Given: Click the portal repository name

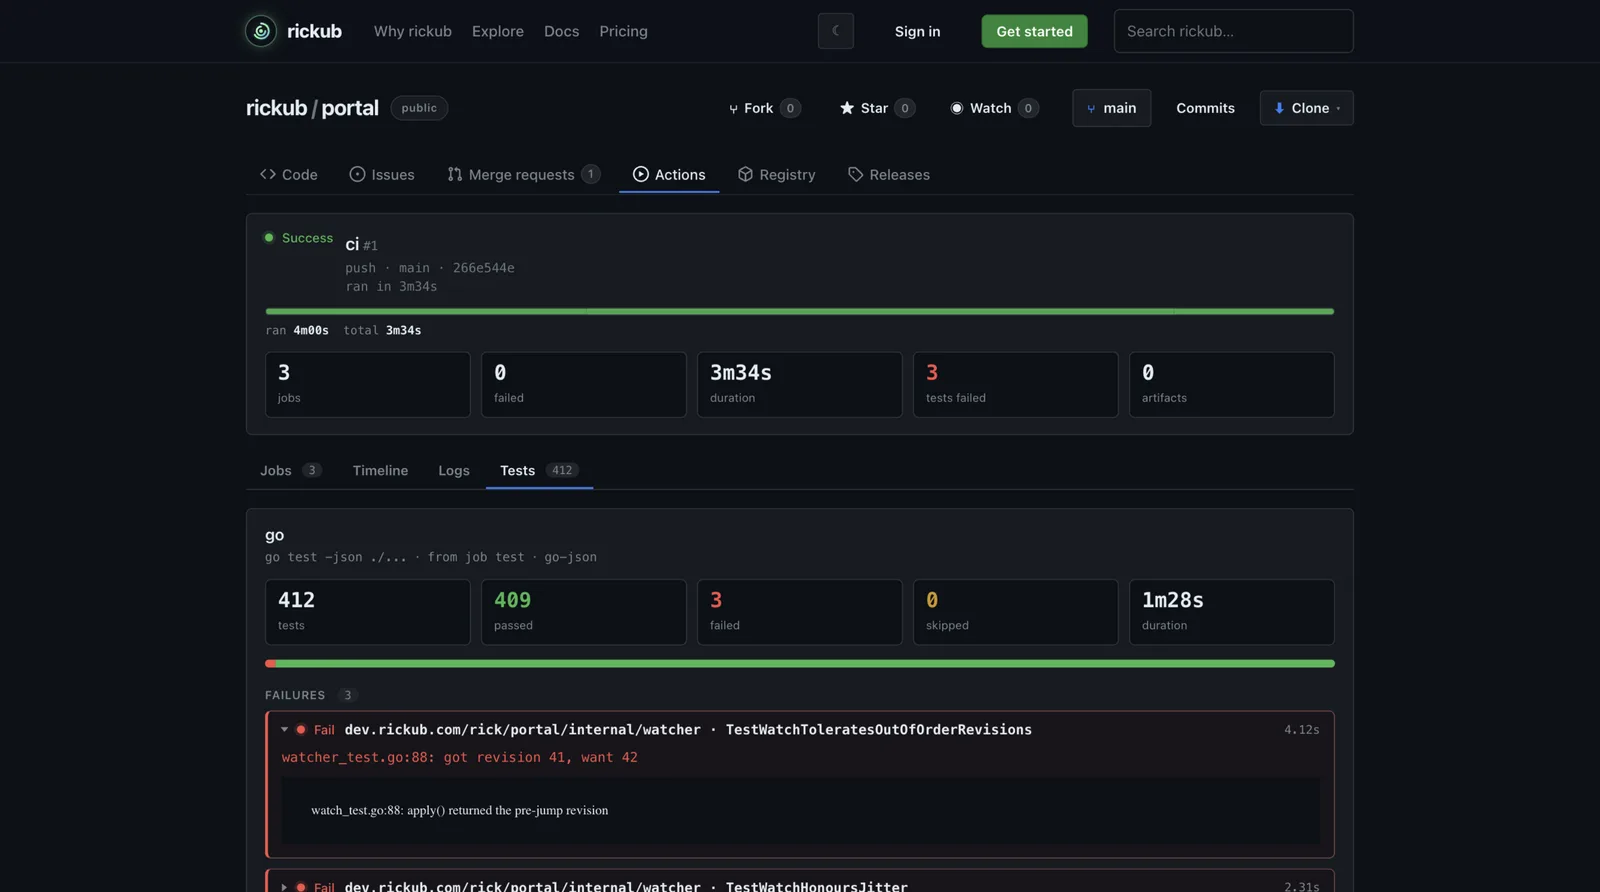Looking at the screenshot, I should pos(350,108).
